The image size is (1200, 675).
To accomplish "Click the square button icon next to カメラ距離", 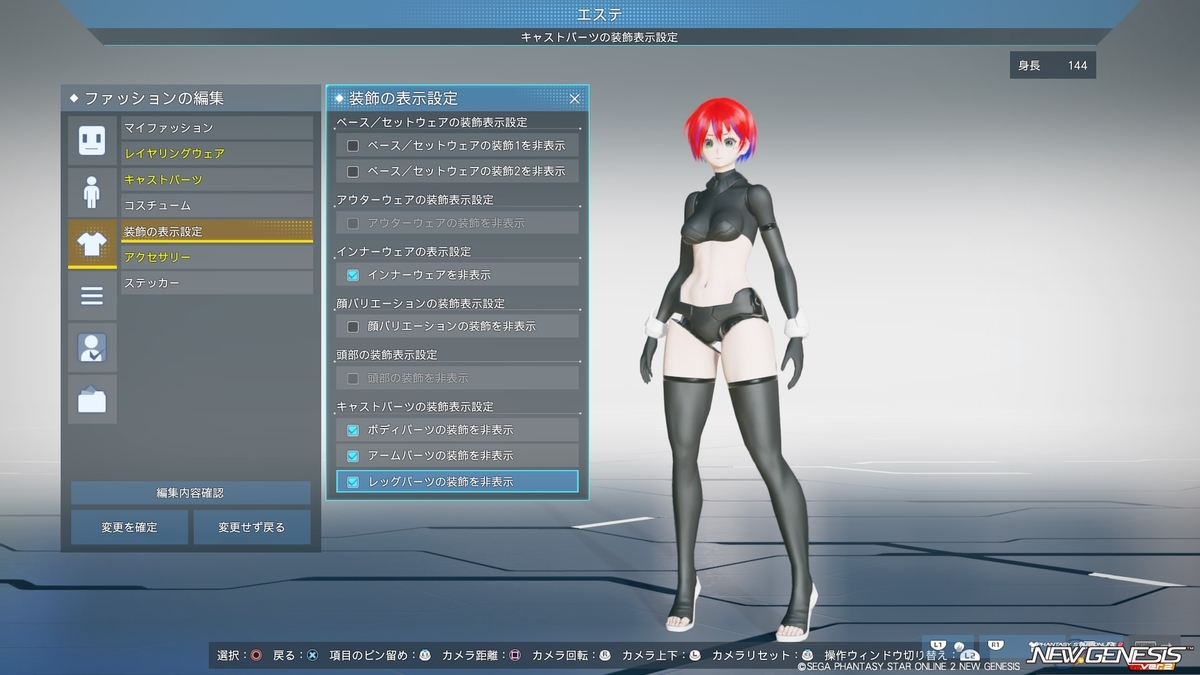I will [x=515, y=656].
